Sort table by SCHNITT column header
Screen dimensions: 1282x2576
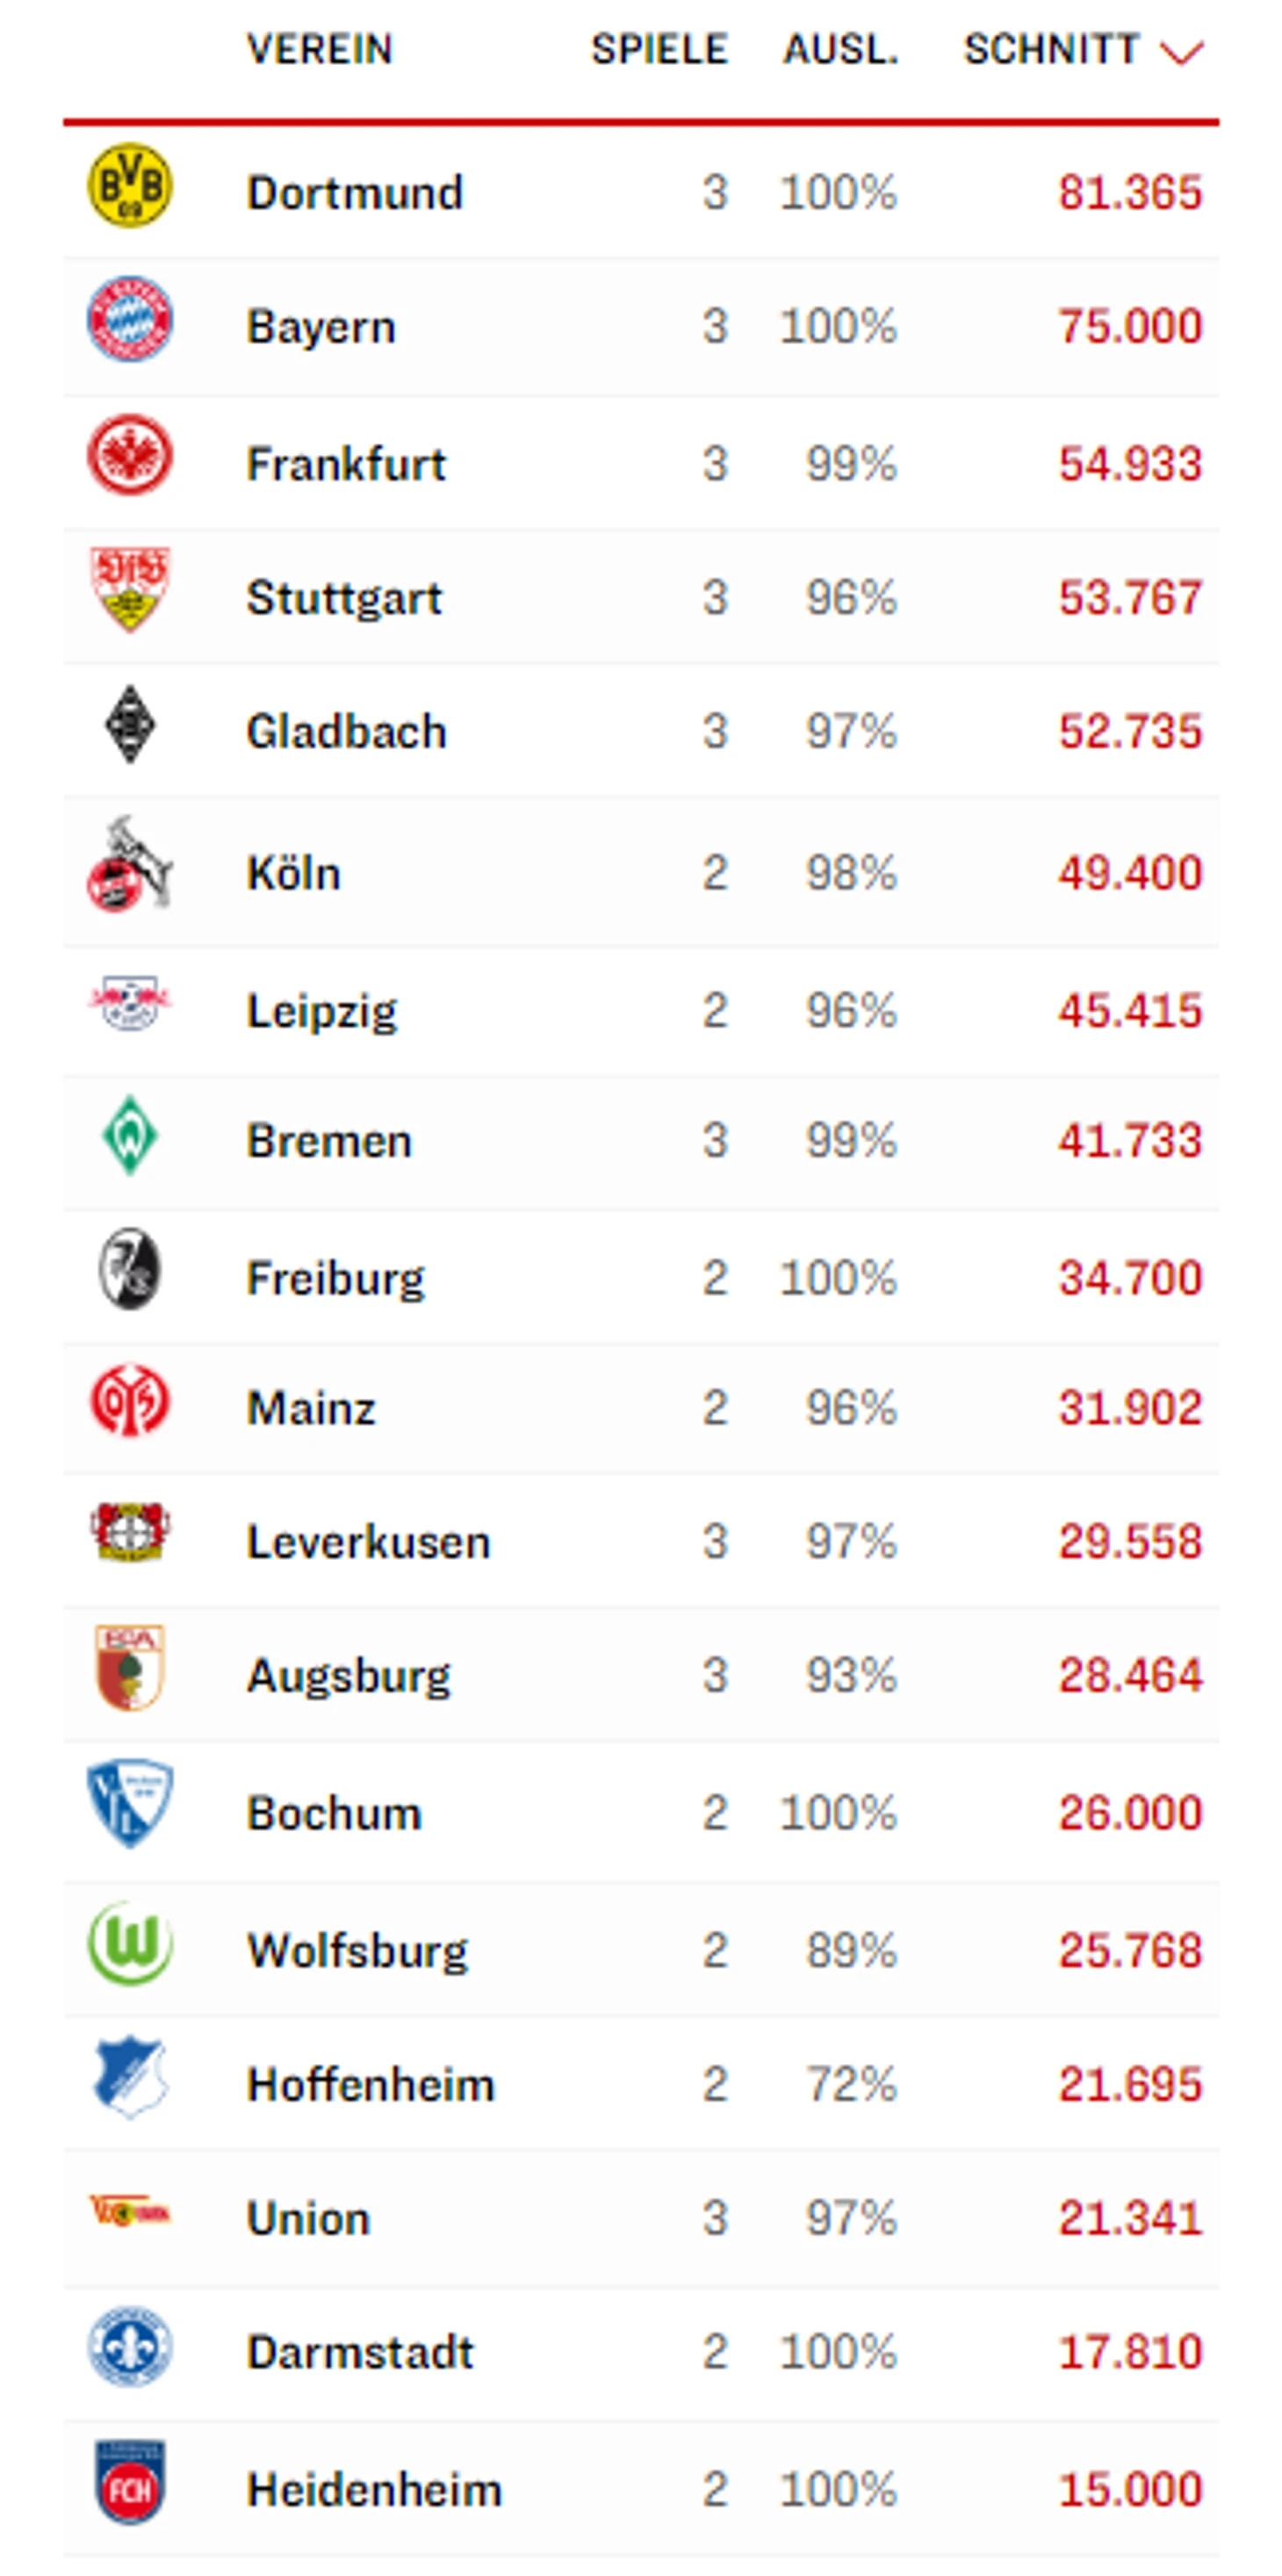tap(1051, 49)
